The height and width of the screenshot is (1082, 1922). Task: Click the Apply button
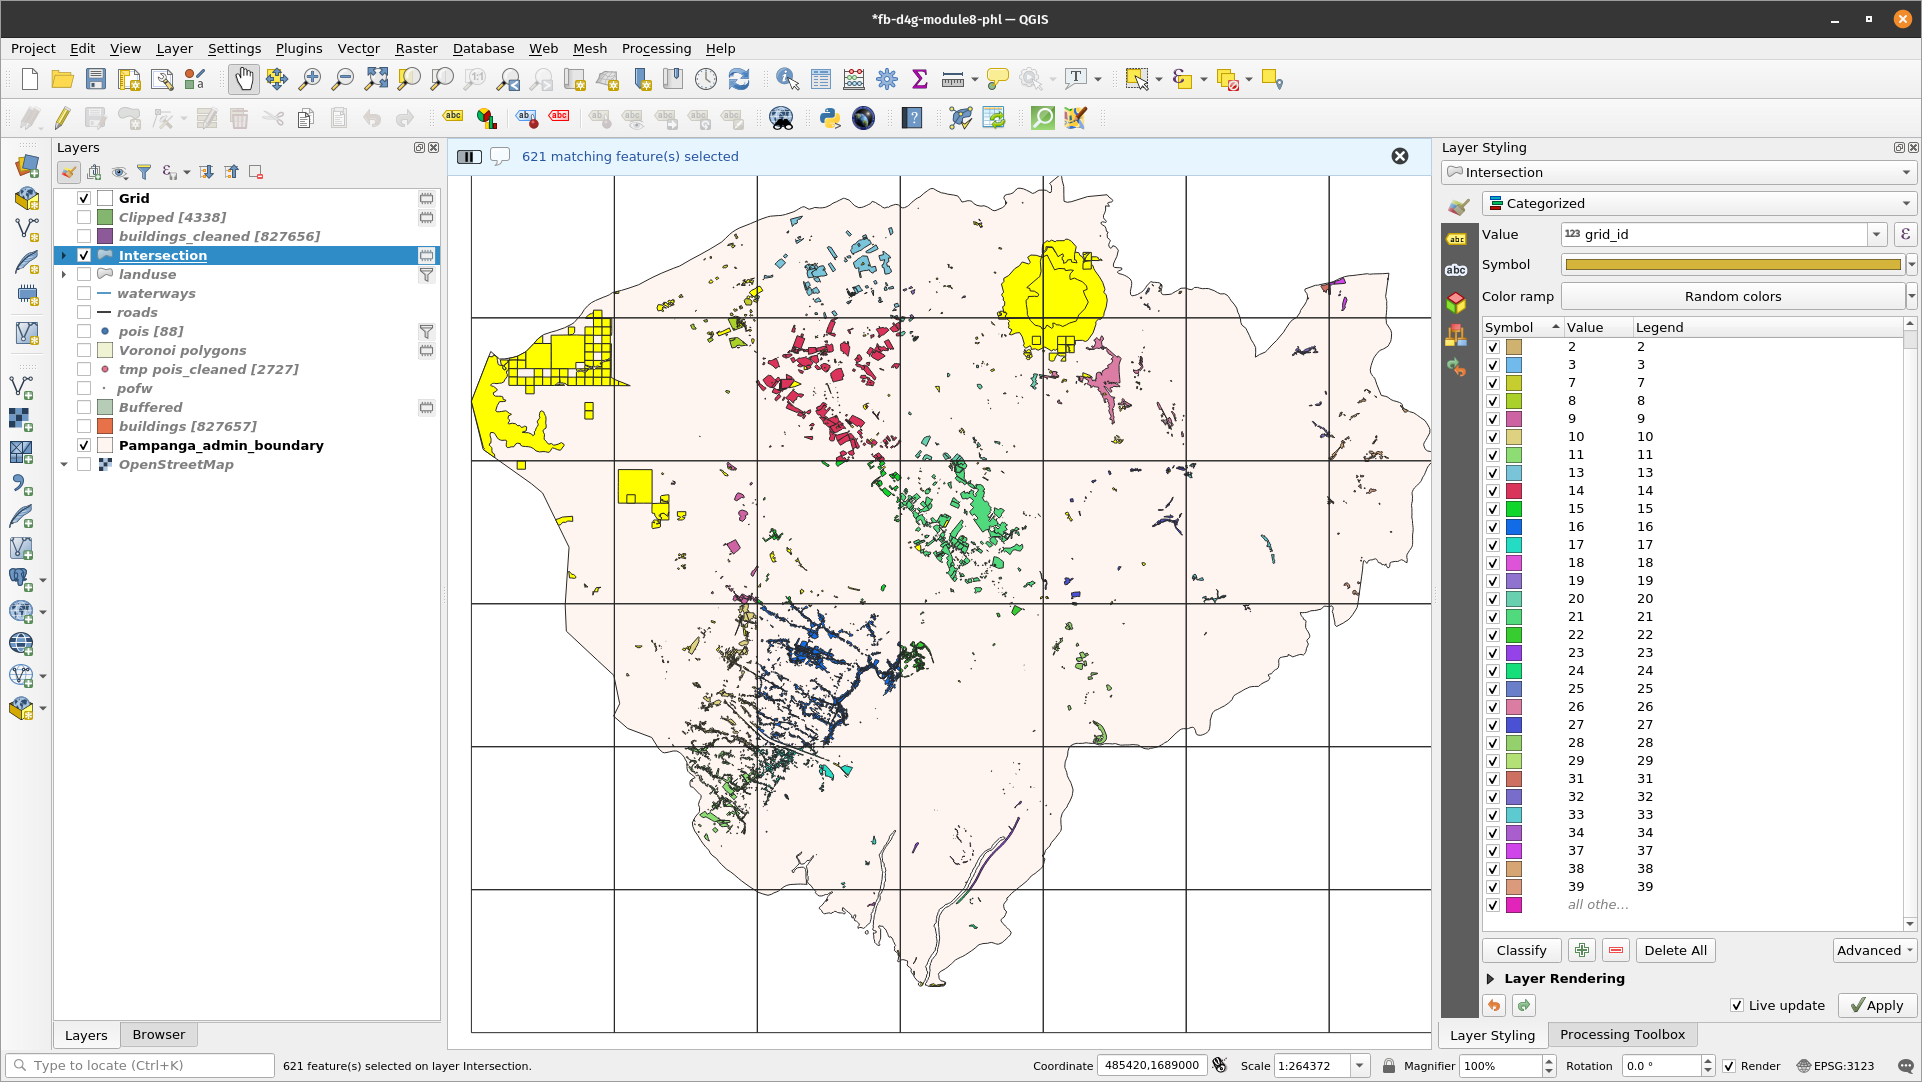click(1877, 1005)
